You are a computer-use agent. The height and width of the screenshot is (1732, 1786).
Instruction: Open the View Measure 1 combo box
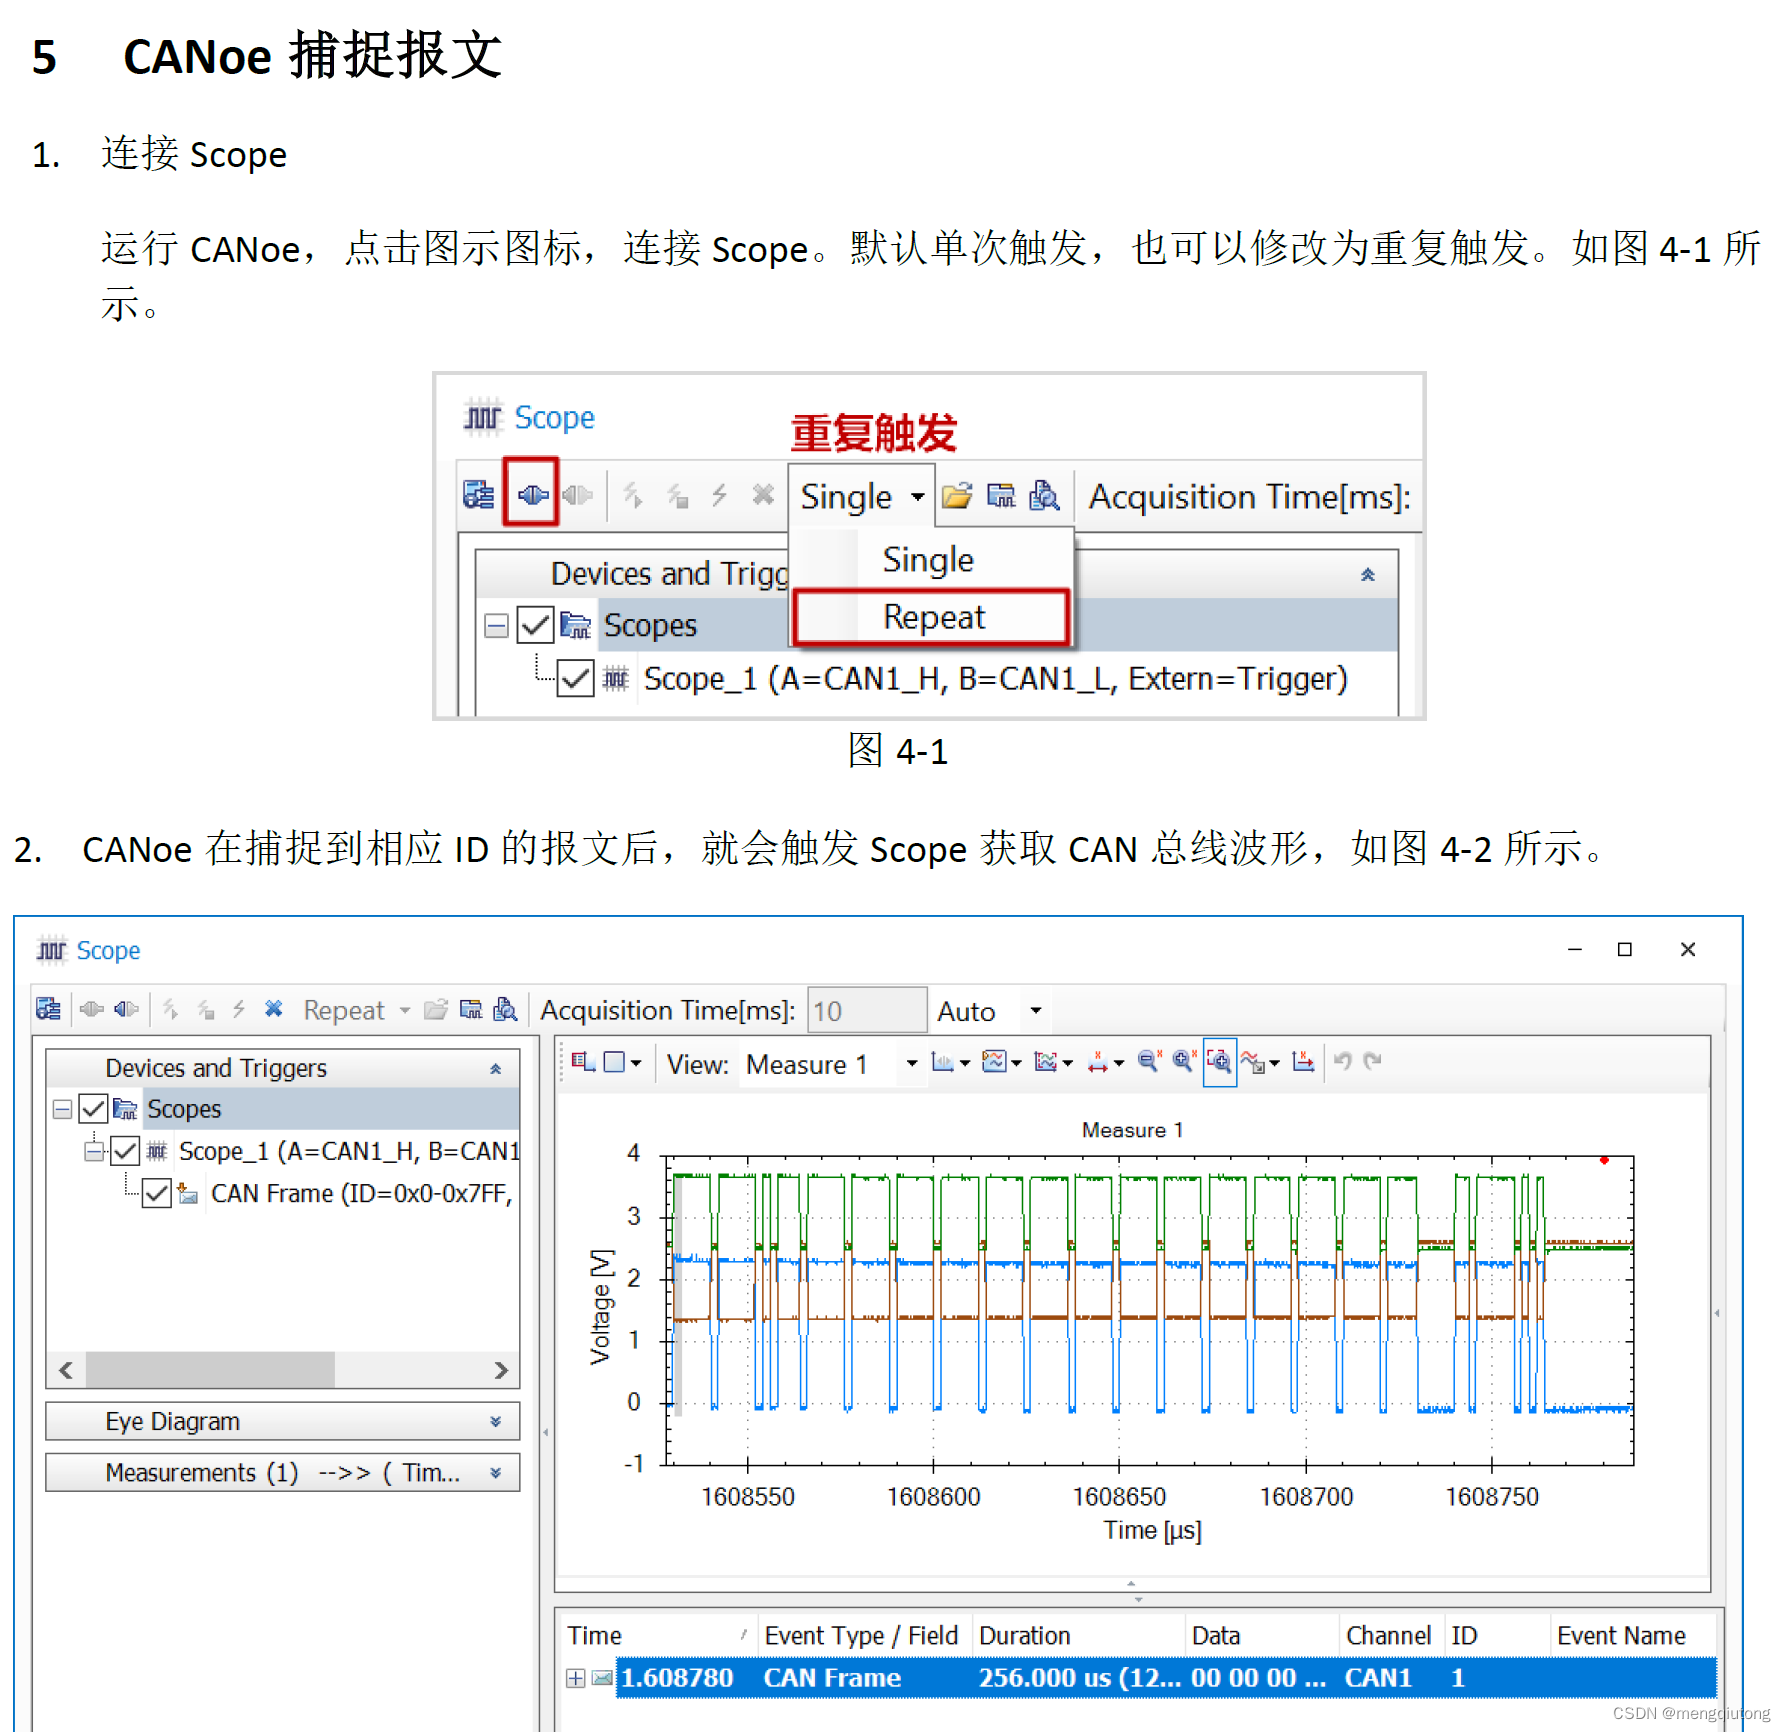click(x=832, y=1064)
